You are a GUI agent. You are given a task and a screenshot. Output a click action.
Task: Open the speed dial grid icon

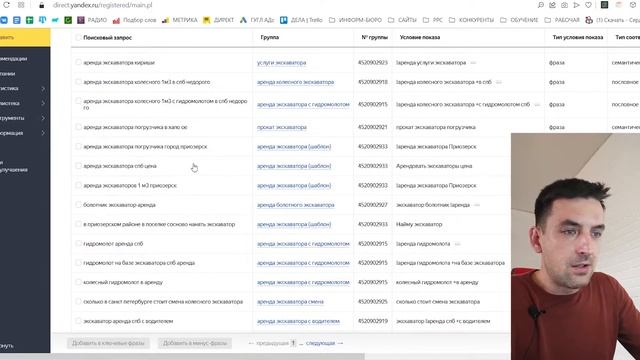[21, 5]
